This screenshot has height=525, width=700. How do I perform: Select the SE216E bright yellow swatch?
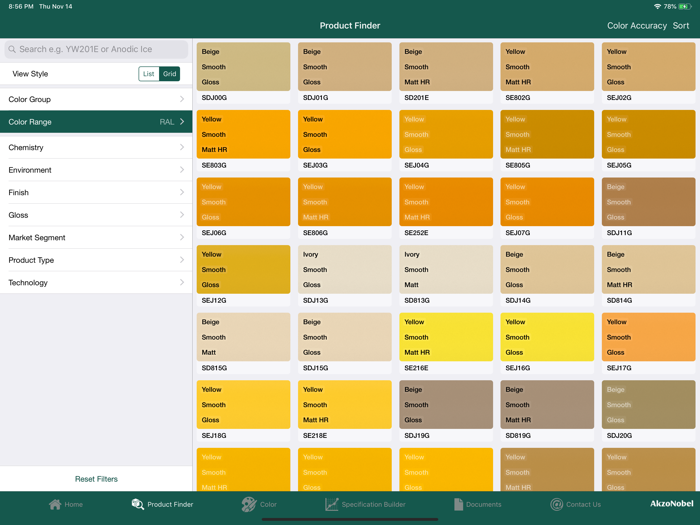[x=446, y=337]
